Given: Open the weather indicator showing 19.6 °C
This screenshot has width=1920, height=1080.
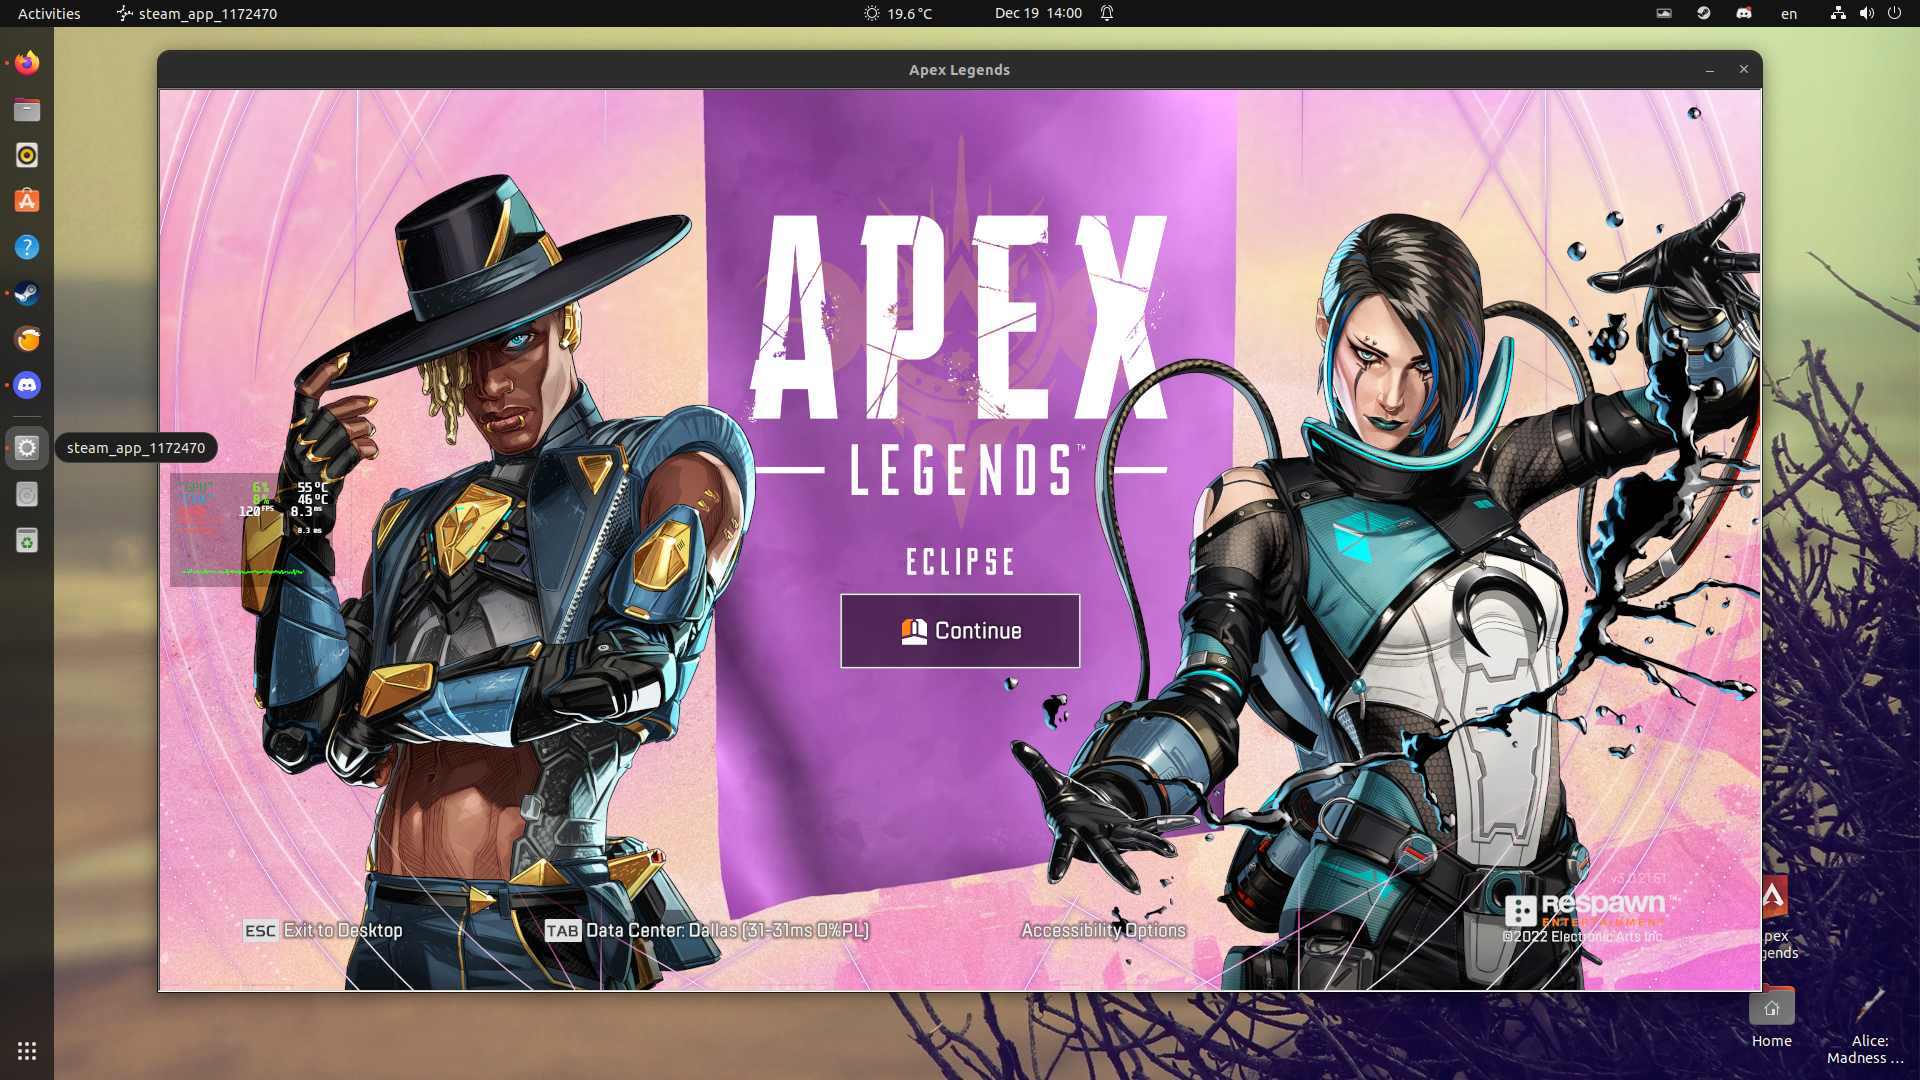Looking at the screenshot, I should point(898,13).
